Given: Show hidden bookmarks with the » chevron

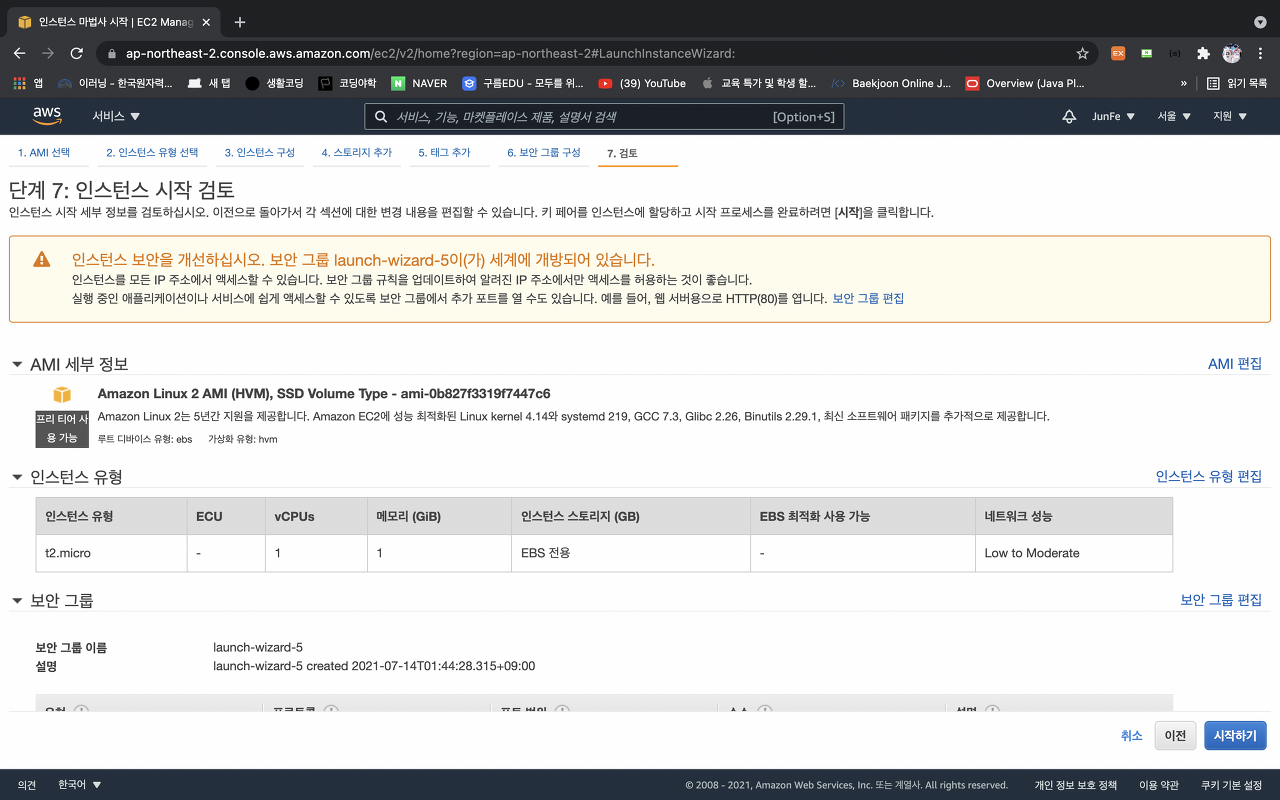Looking at the screenshot, I should tap(1184, 83).
